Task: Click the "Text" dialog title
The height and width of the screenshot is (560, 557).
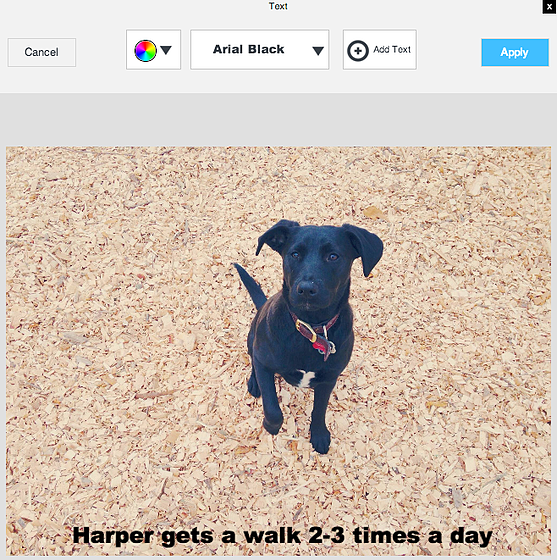Action: coord(278,6)
